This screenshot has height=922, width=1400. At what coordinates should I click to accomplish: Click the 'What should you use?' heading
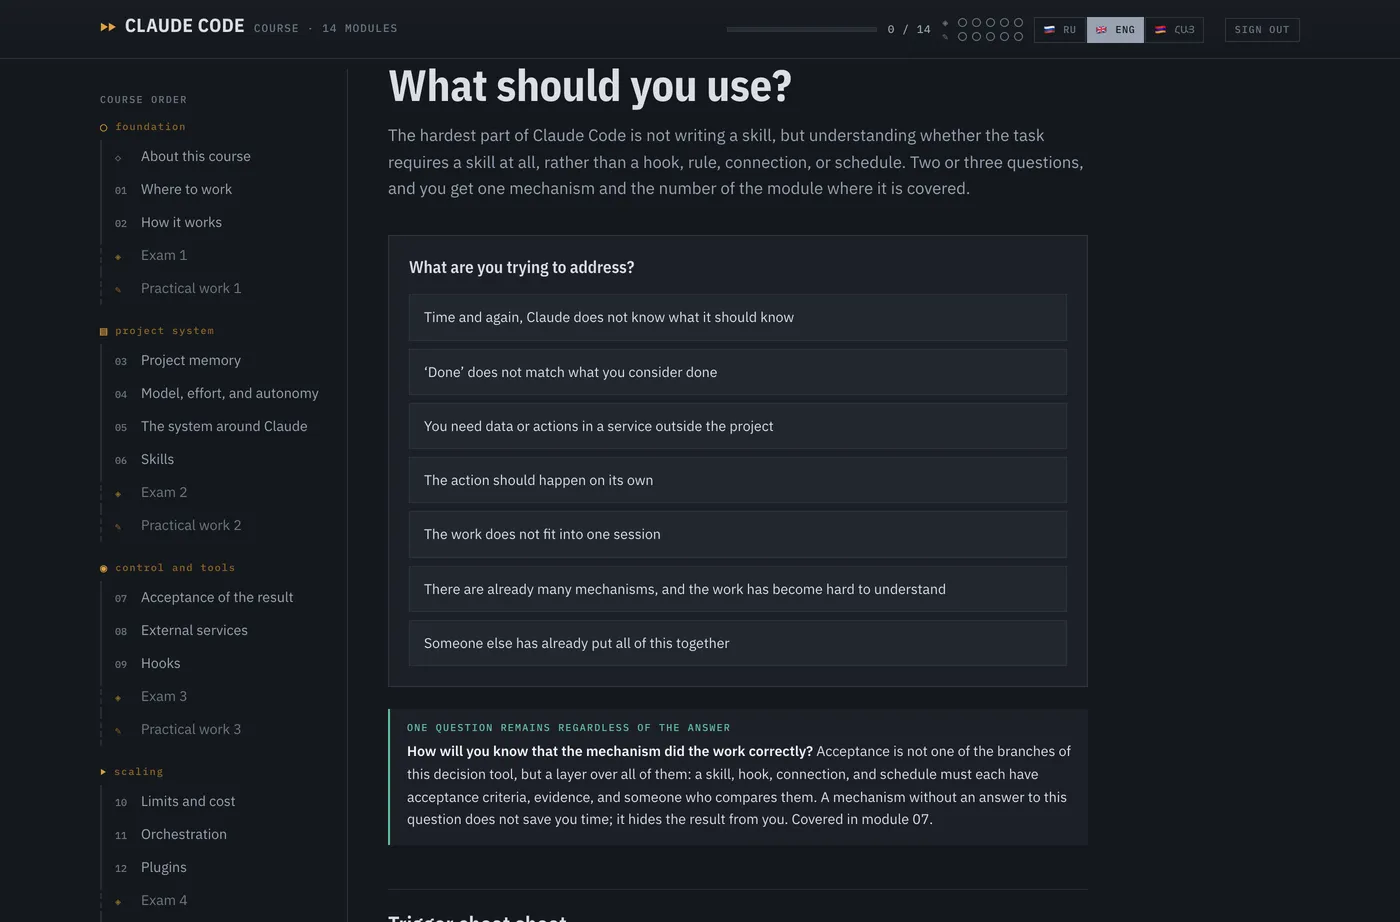[590, 86]
